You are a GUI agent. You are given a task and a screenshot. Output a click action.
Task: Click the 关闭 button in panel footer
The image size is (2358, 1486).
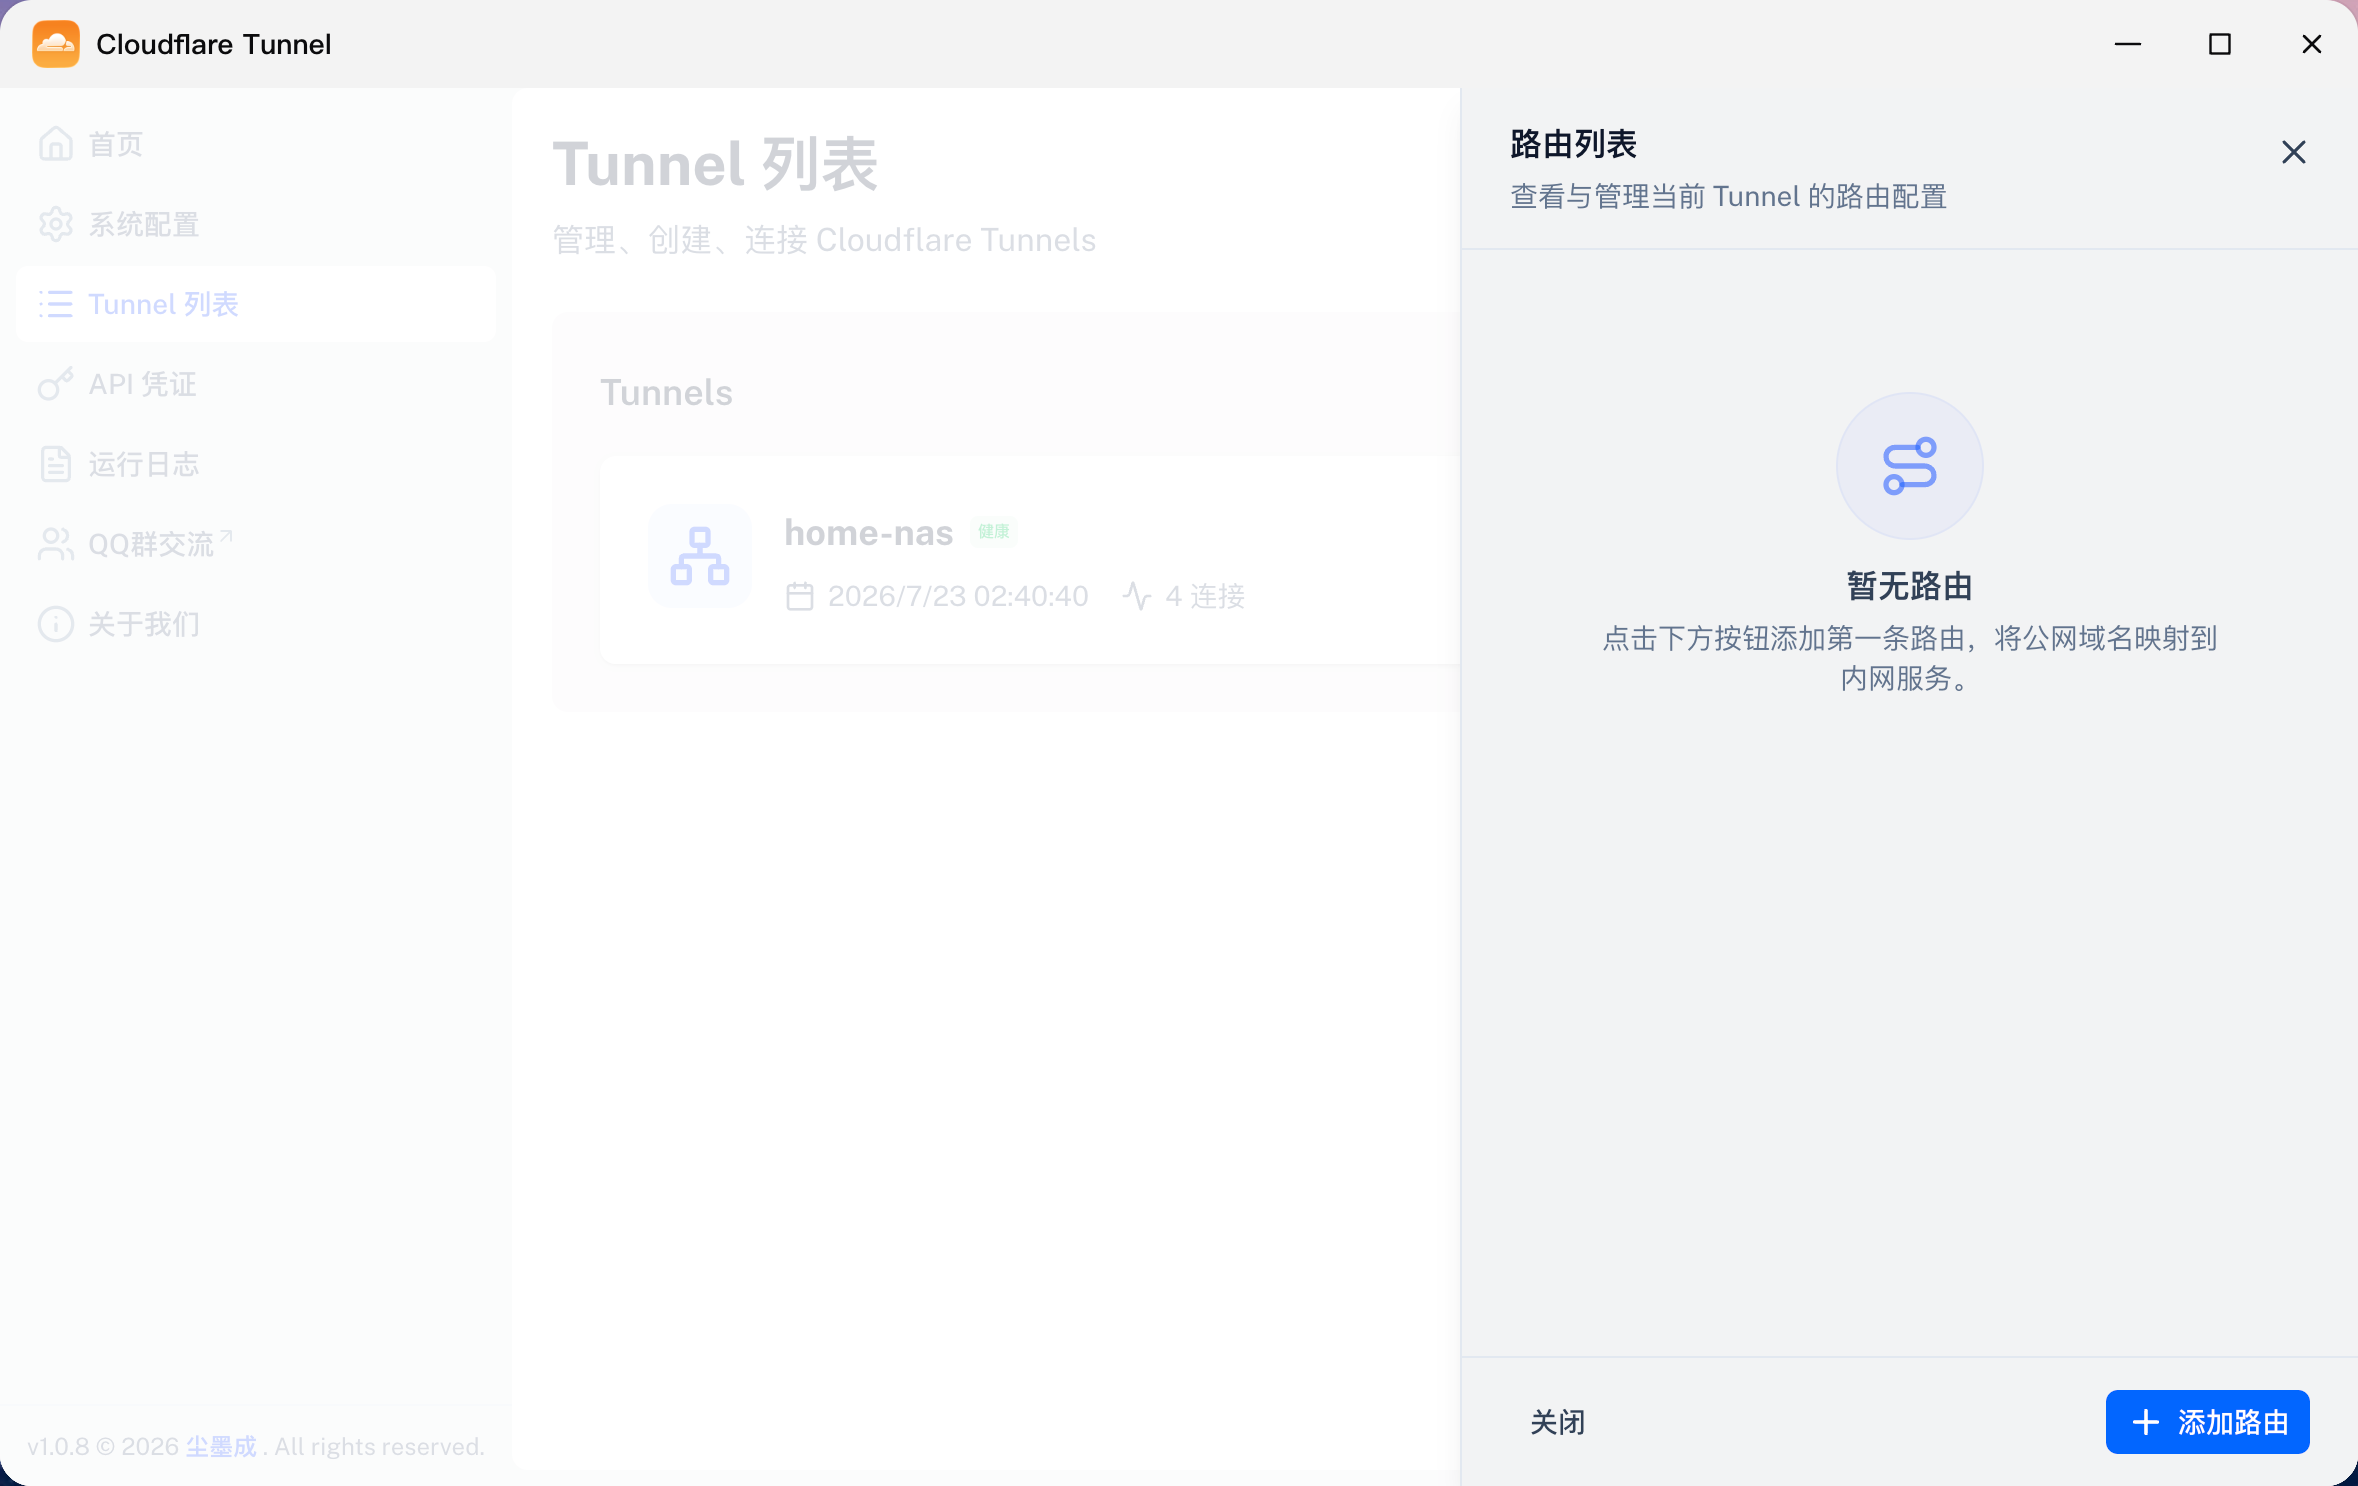tap(1557, 1421)
